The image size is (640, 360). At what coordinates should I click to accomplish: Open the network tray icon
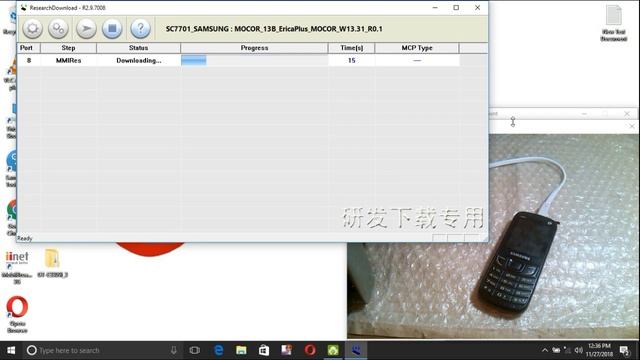coord(567,350)
